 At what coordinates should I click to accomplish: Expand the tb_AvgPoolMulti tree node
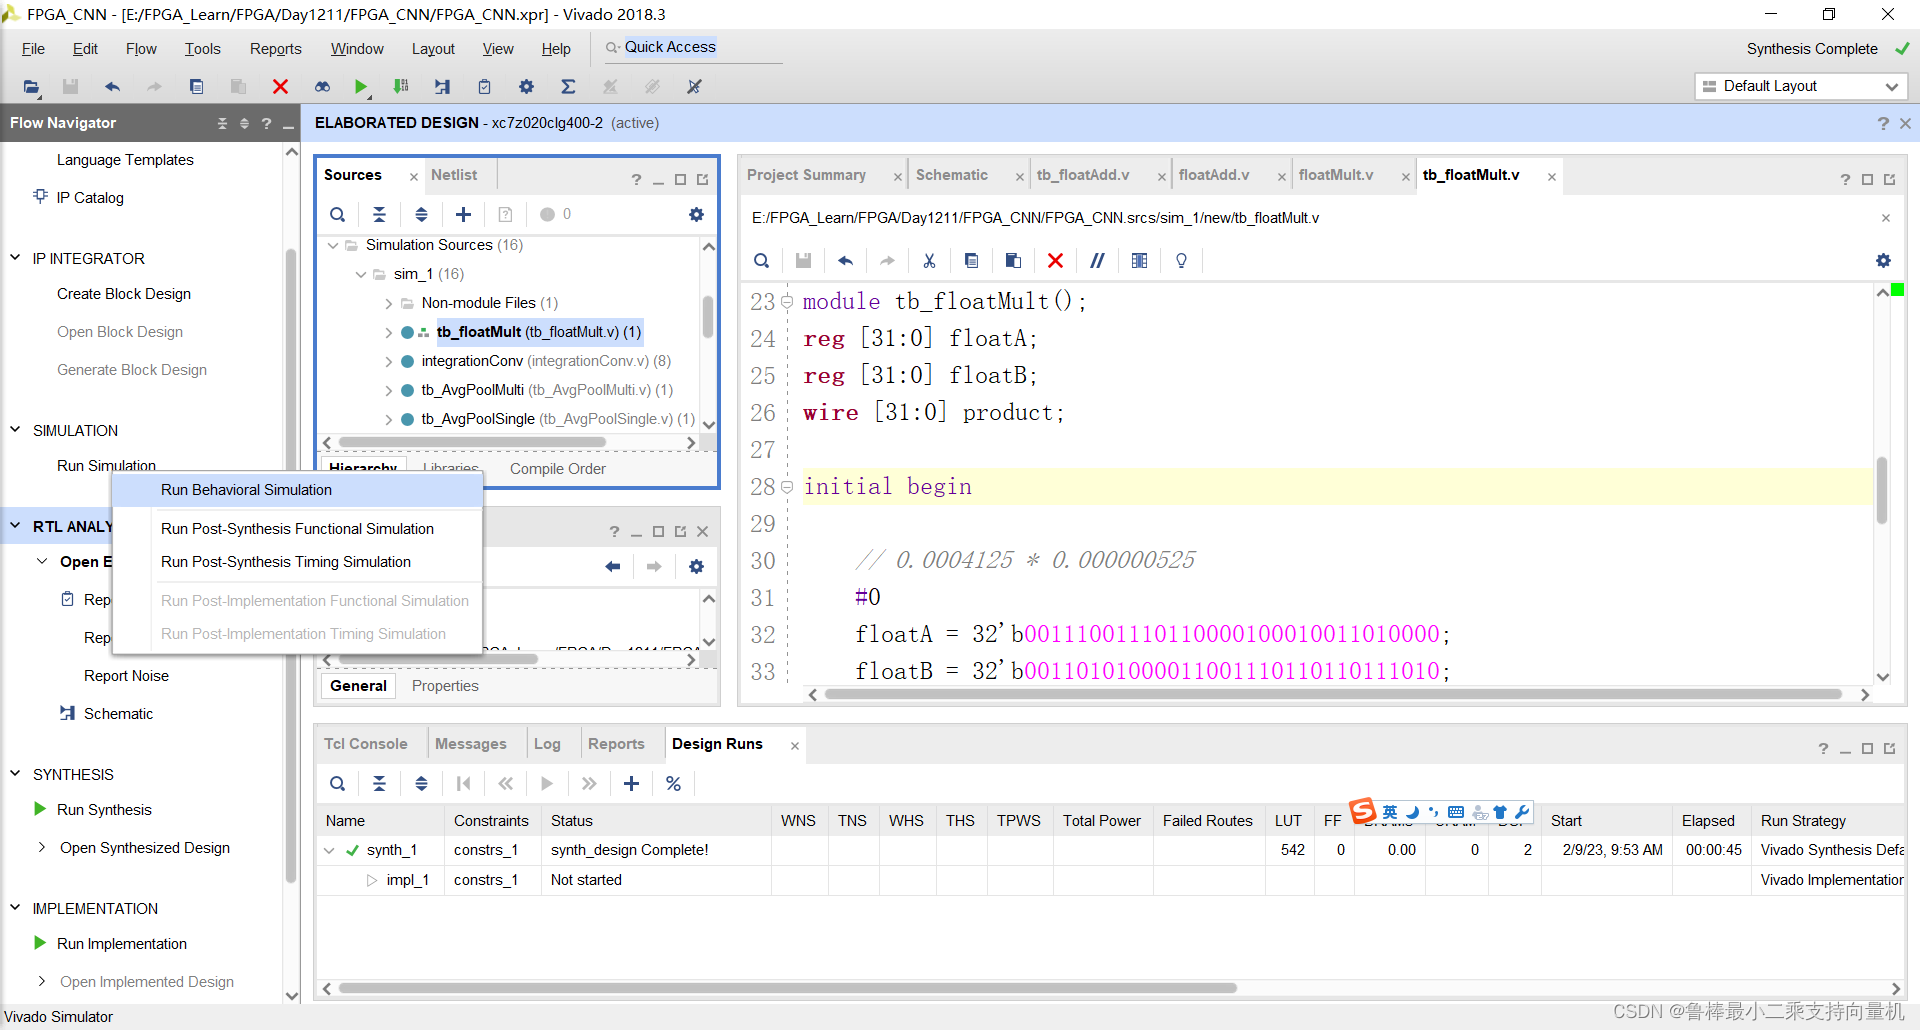(389, 390)
